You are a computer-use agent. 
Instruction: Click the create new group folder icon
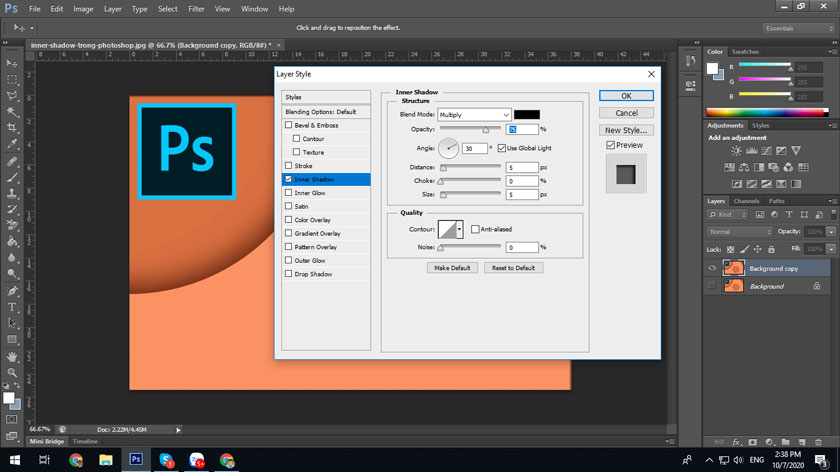click(785, 442)
